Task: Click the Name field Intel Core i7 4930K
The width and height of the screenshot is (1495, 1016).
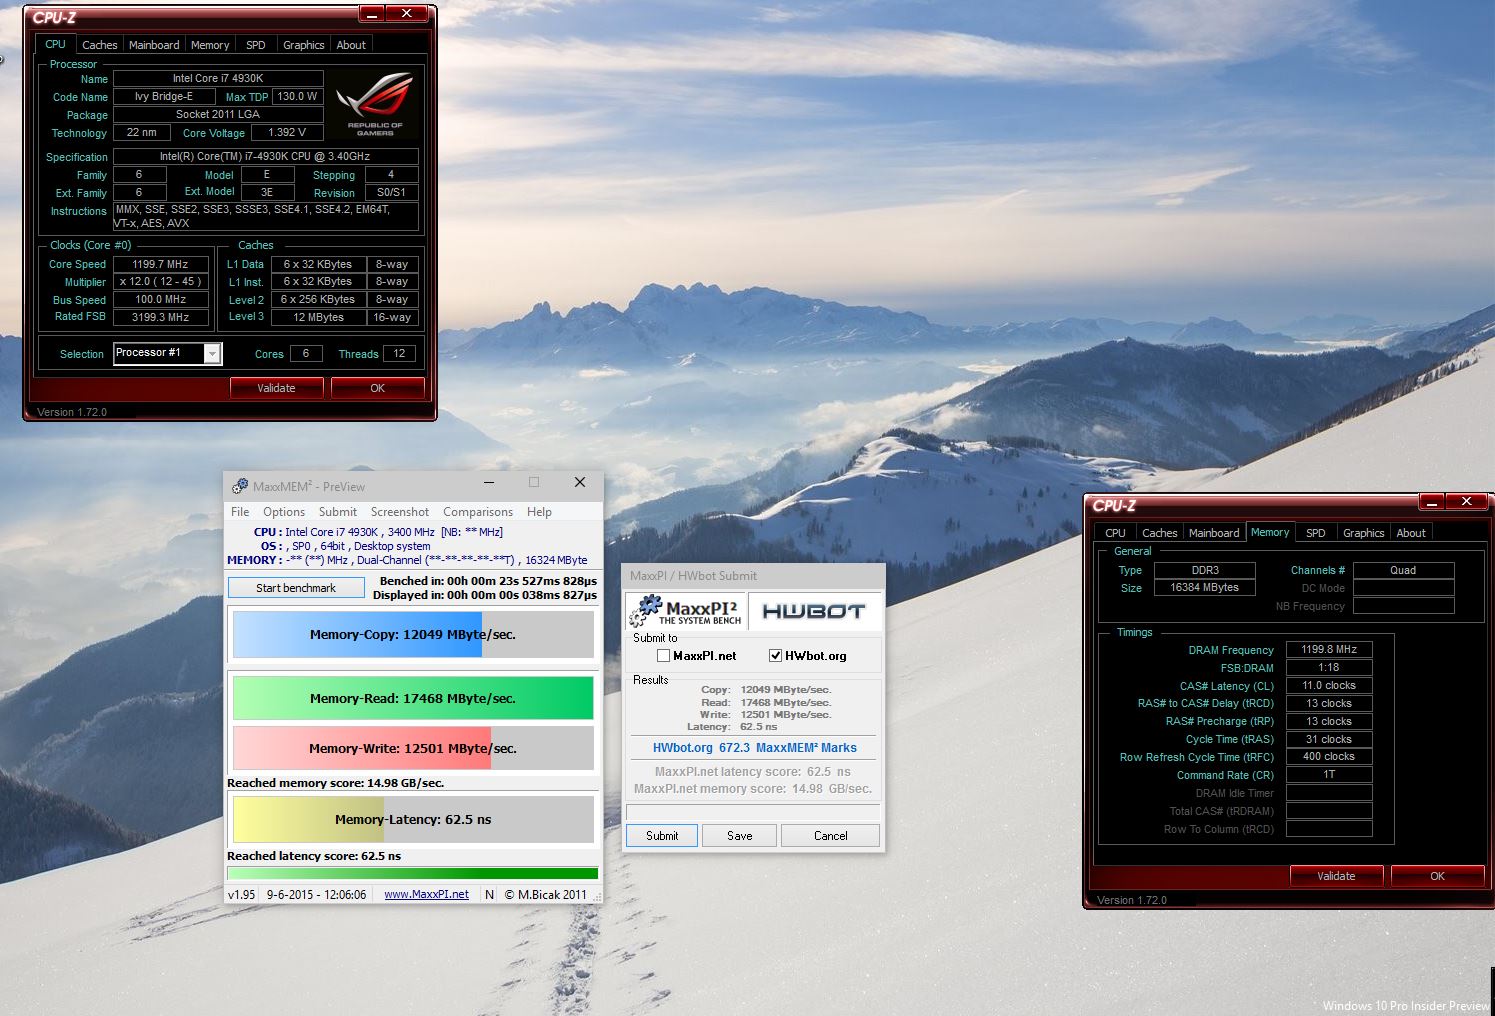Action: point(218,78)
